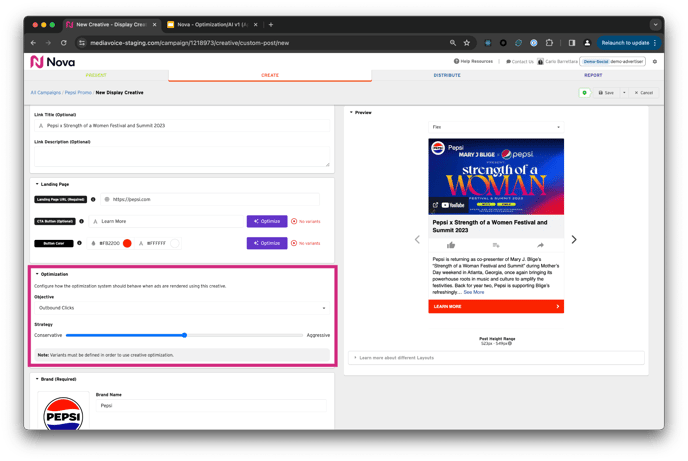This screenshot has width=688, height=461.
Task: Click the Link Description text field
Action: 181,157
